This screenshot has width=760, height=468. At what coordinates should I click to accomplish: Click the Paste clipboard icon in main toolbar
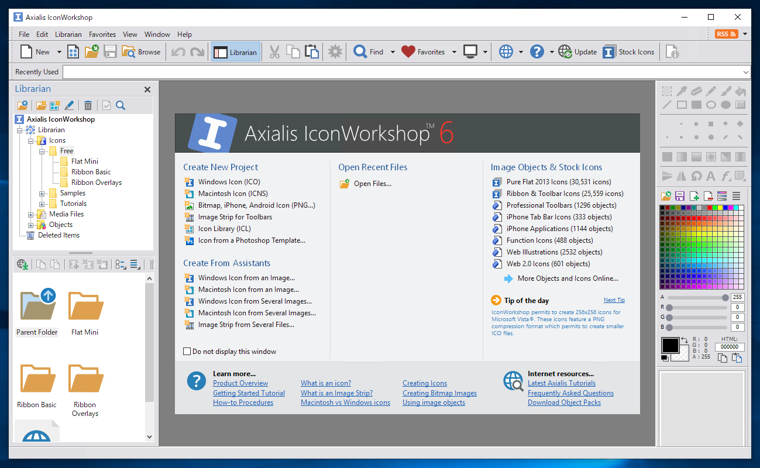point(312,52)
